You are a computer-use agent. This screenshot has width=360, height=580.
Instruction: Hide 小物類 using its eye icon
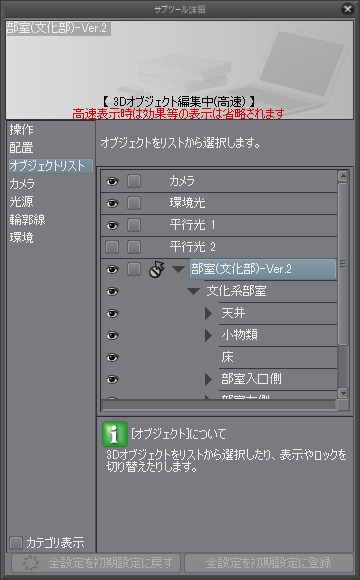(112, 335)
